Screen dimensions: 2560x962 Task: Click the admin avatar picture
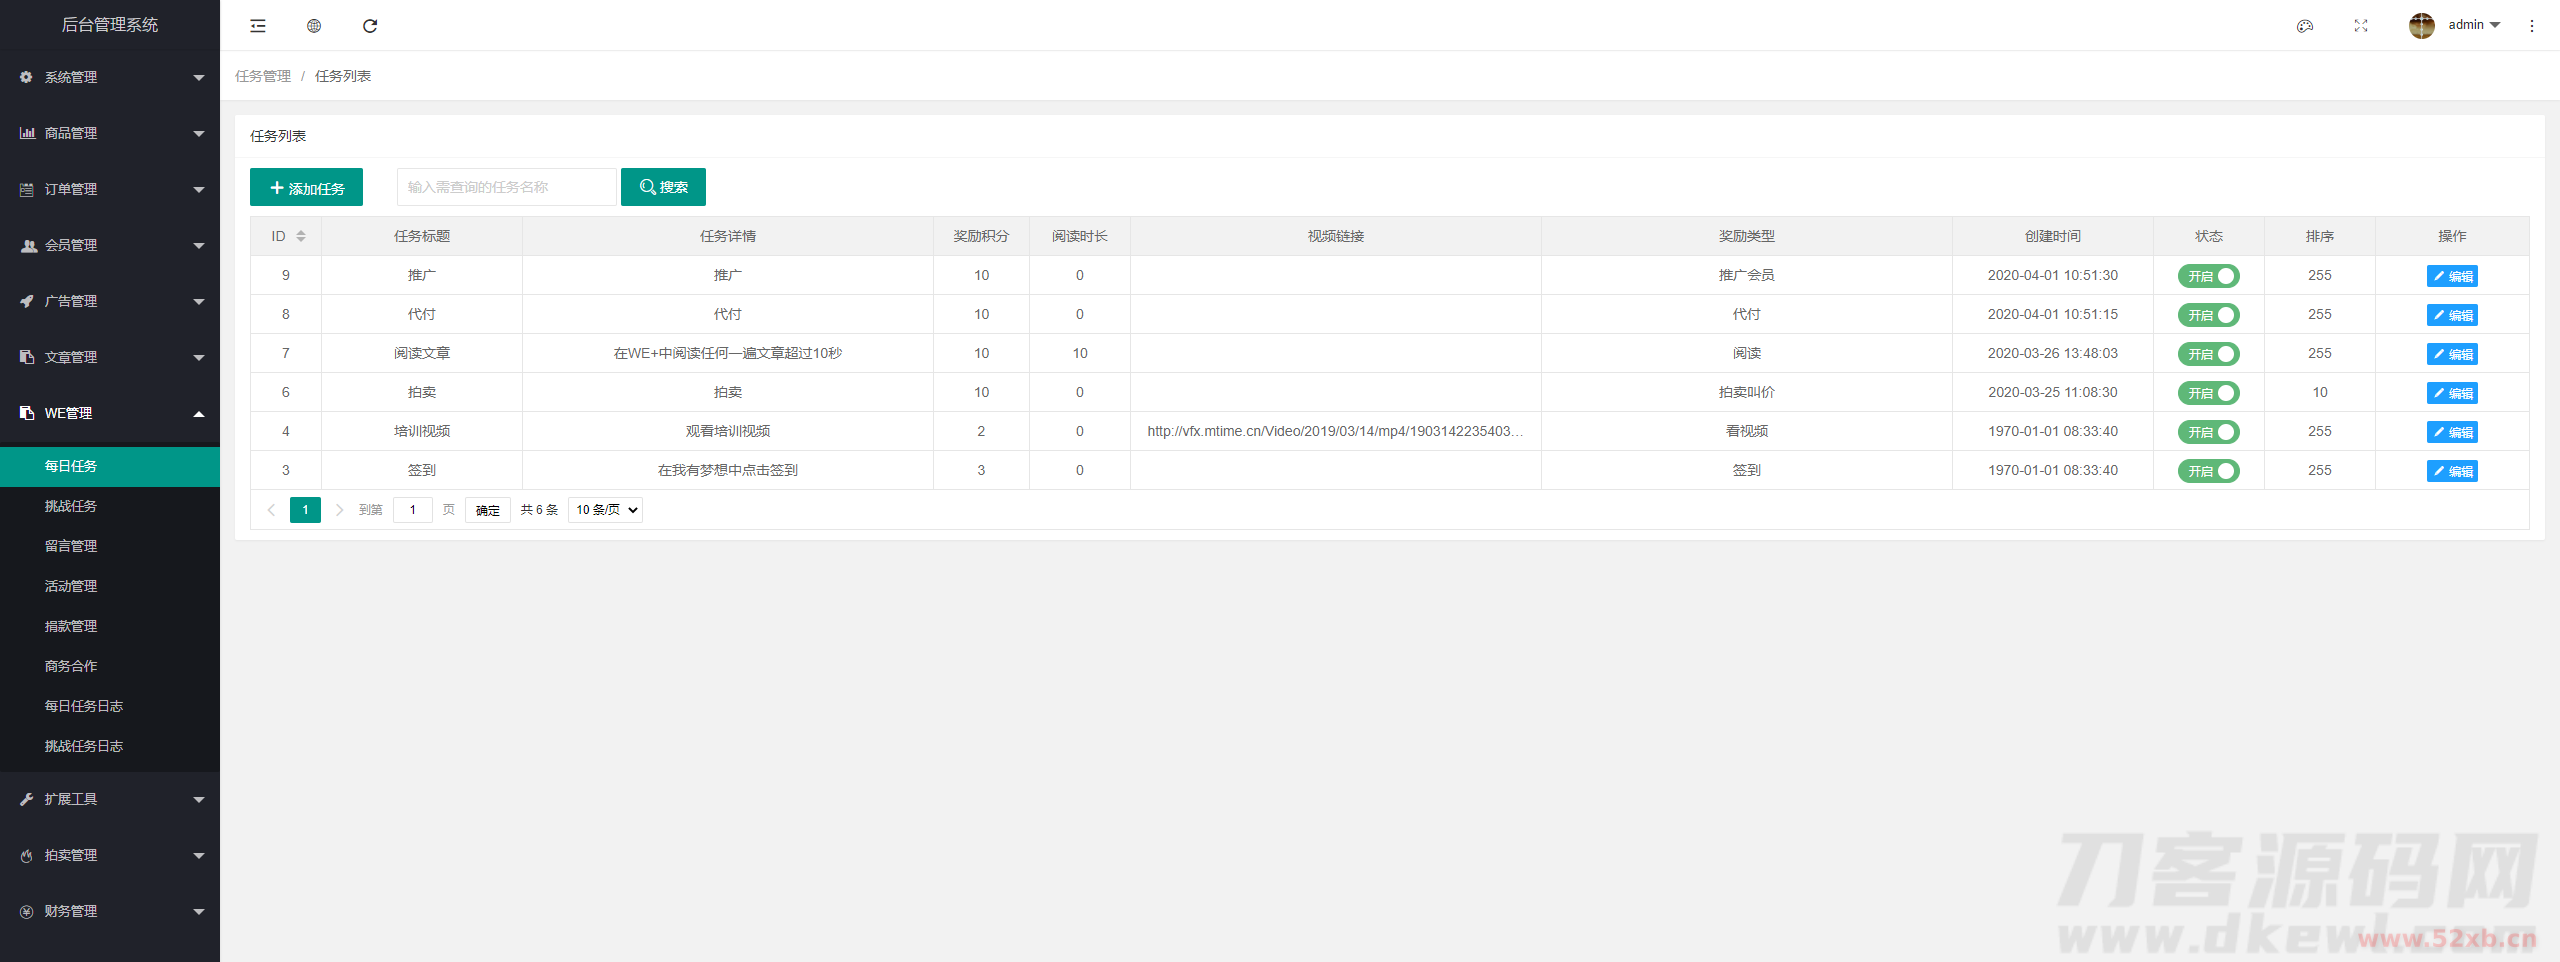pos(2421,26)
